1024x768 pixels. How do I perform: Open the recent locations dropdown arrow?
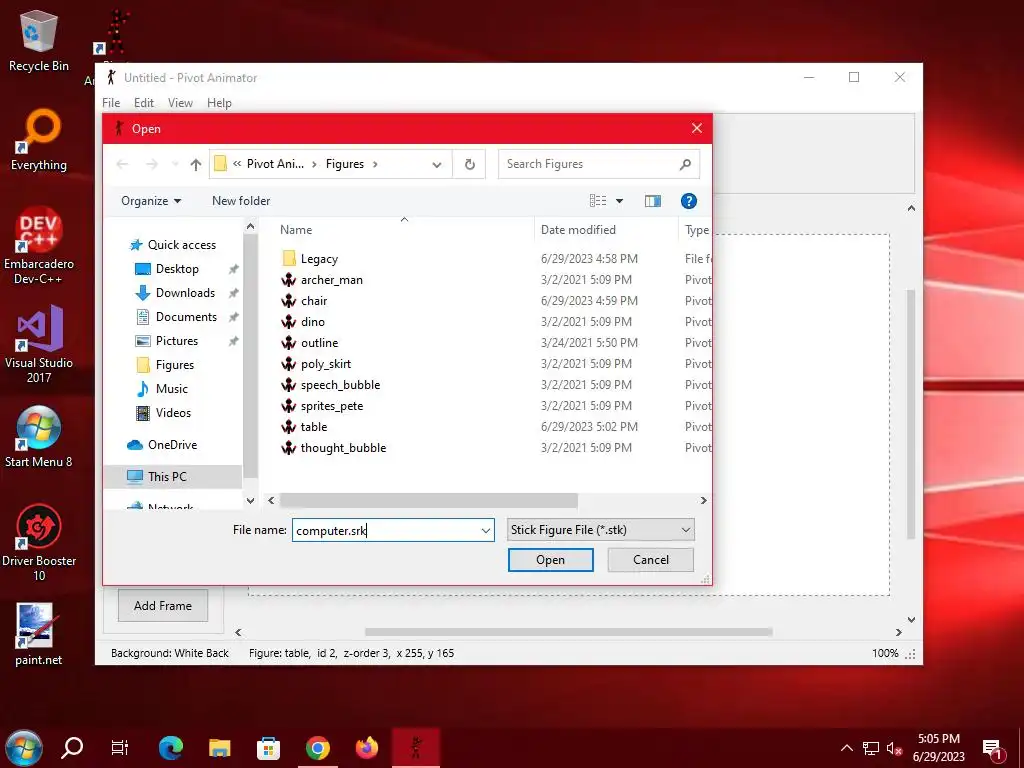pyautogui.click(x=174, y=164)
